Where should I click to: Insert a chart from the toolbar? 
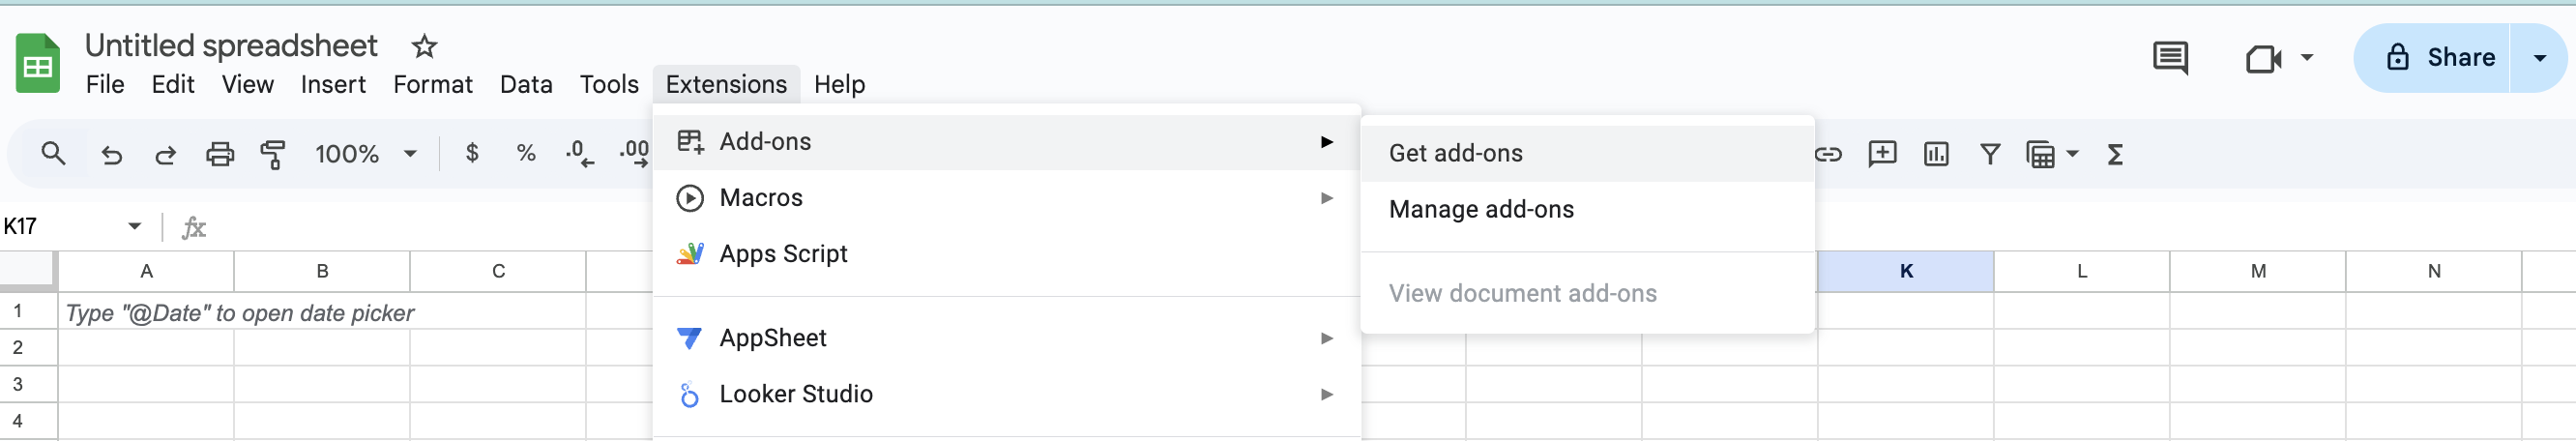[1936, 154]
